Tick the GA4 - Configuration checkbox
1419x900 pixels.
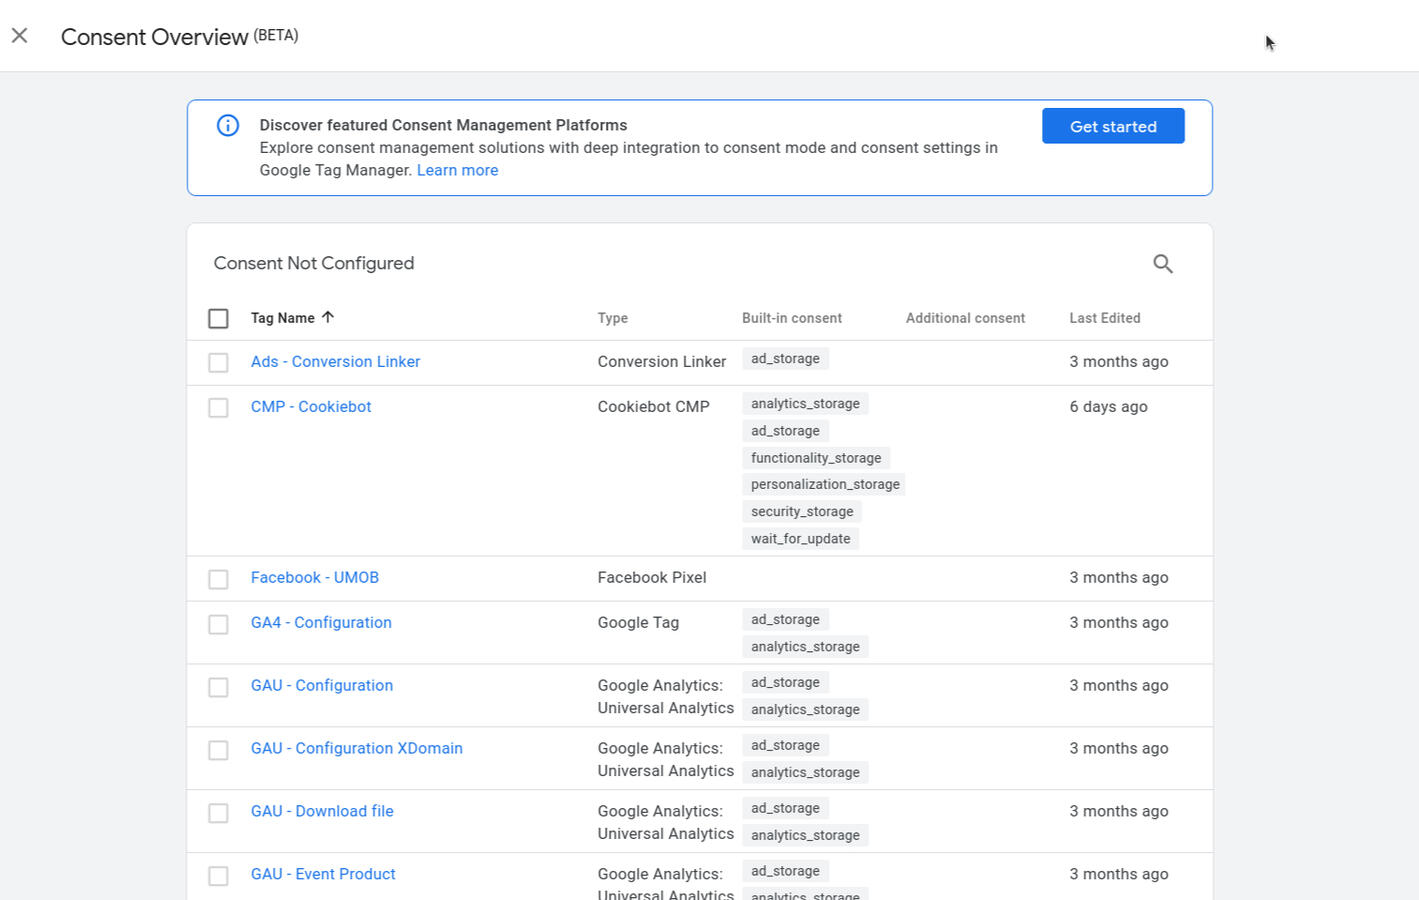[218, 624]
